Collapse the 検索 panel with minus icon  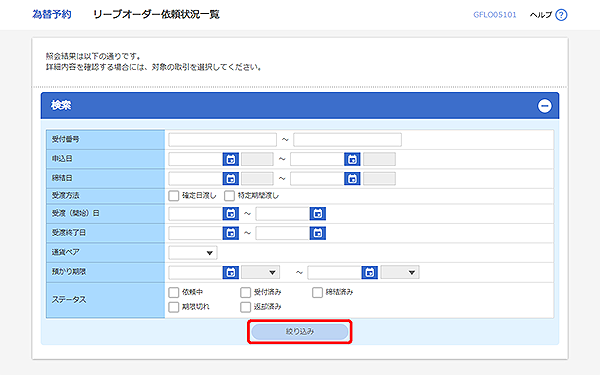click(545, 106)
